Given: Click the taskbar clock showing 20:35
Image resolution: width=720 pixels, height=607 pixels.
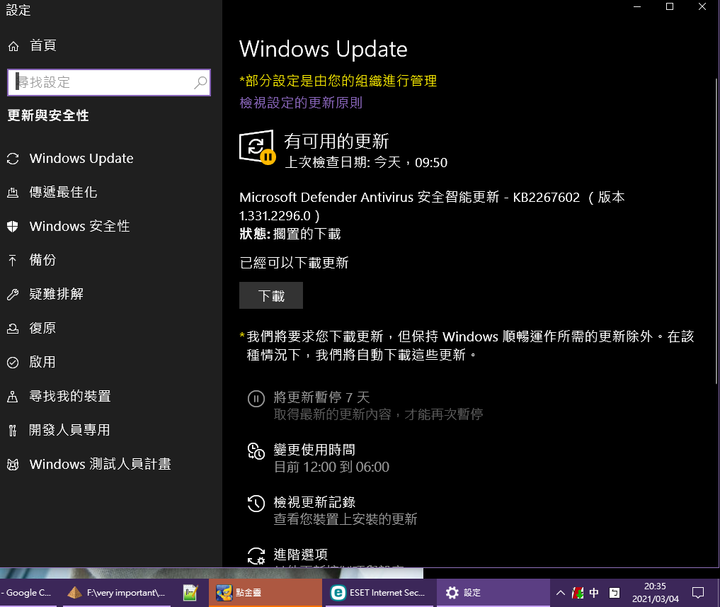Looking at the screenshot, I should 655,593.
